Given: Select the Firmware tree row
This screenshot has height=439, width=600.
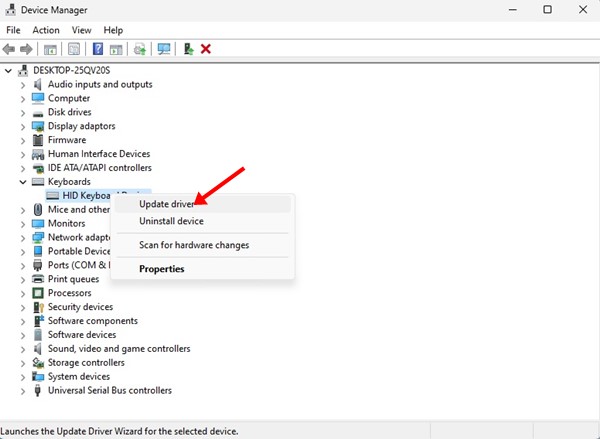Looking at the screenshot, I should (x=67, y=140).
